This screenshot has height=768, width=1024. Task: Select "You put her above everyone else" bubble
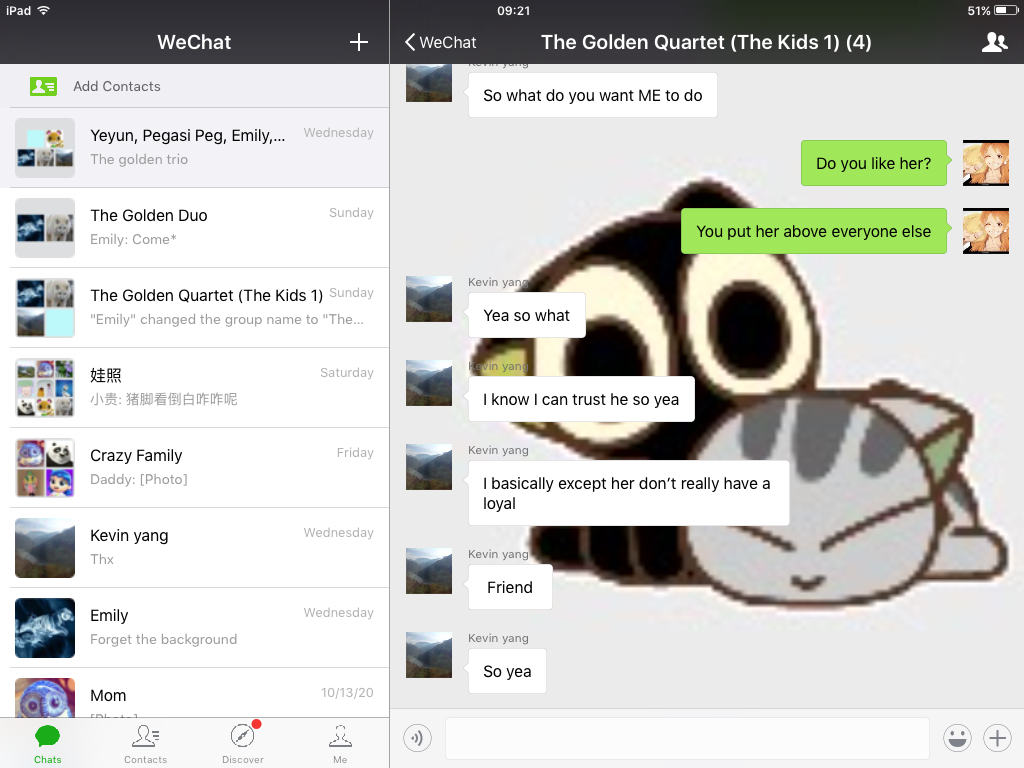(x=814, y=231)
